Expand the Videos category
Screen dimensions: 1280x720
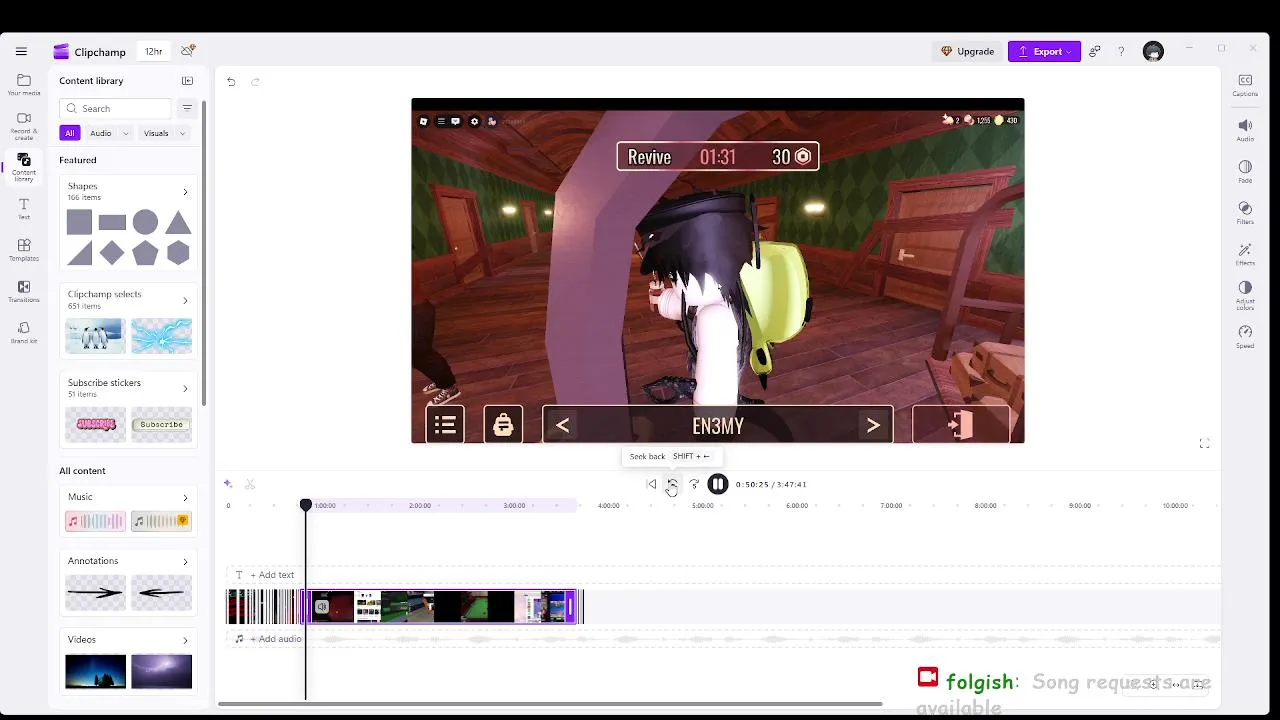tap(185, 640)
